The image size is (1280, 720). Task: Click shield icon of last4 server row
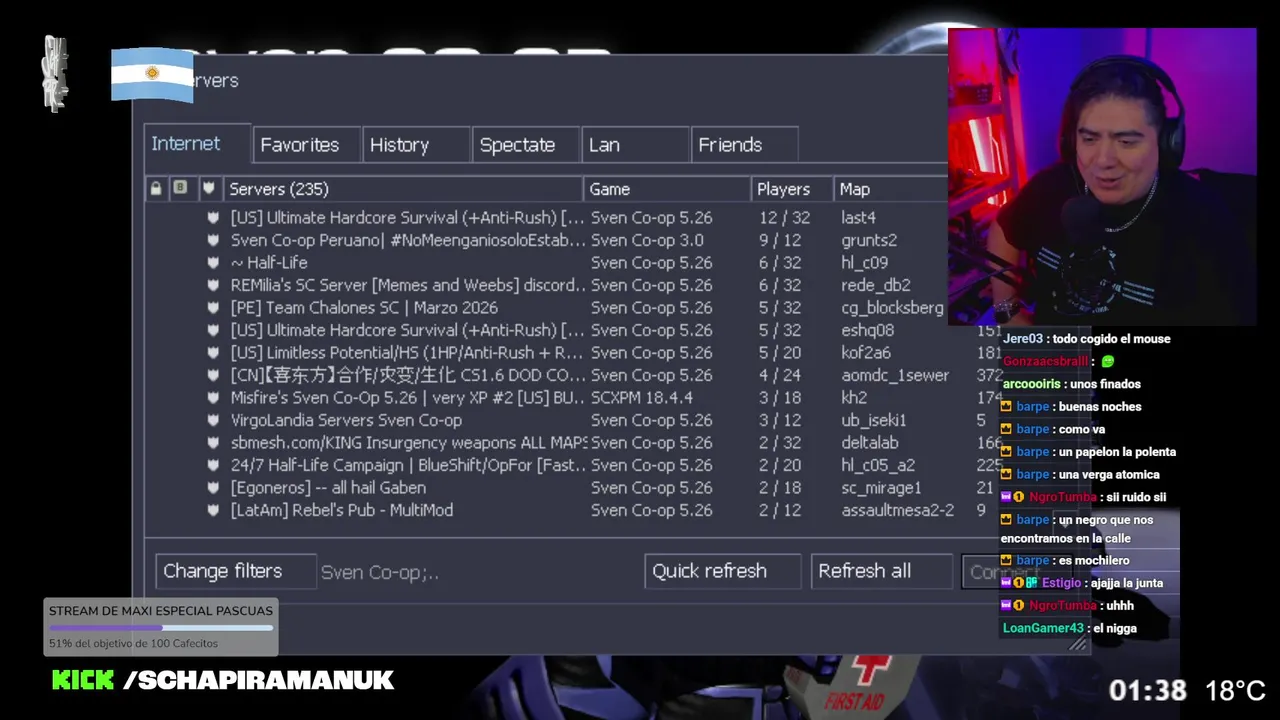click(212, 217)
